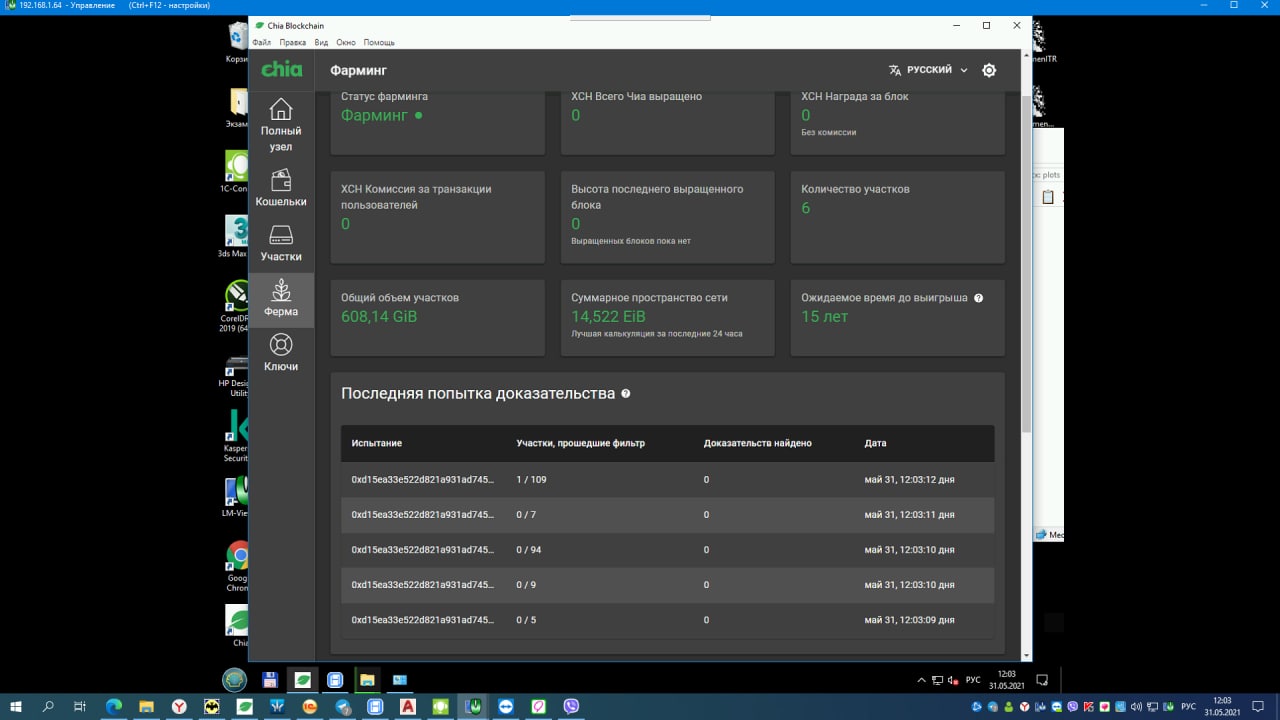This screenshot has width=1280, height=720.
Task: Click the date май 31, 12:03:12 дня
Action: coord(909,480)
